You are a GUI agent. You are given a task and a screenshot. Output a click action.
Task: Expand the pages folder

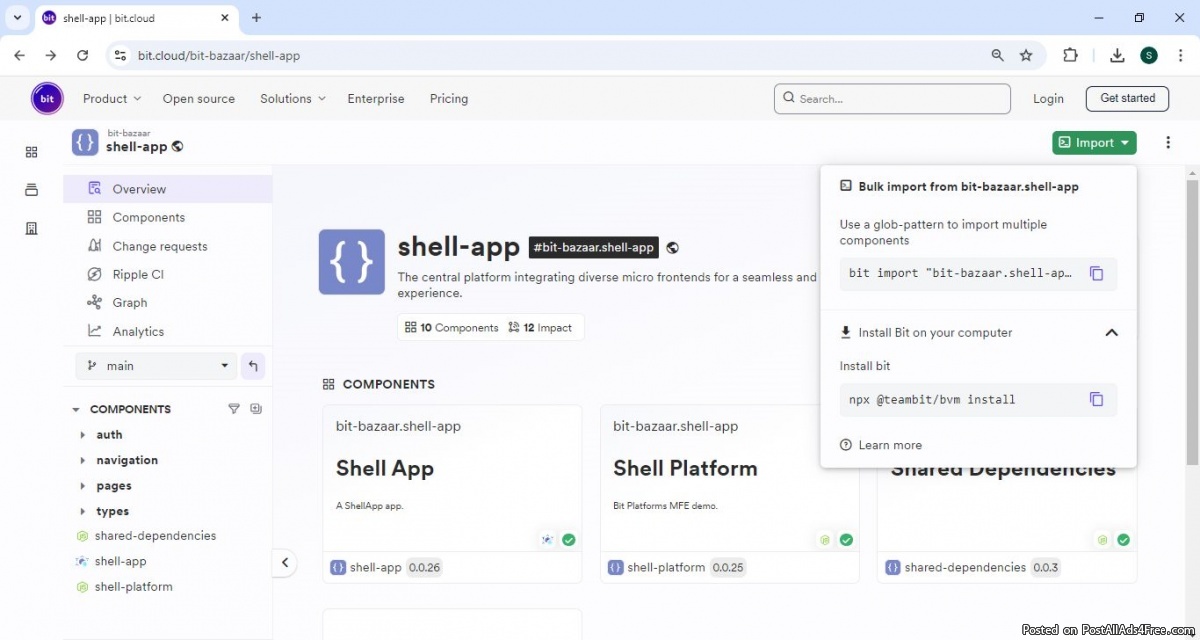(x=82, y=486)
